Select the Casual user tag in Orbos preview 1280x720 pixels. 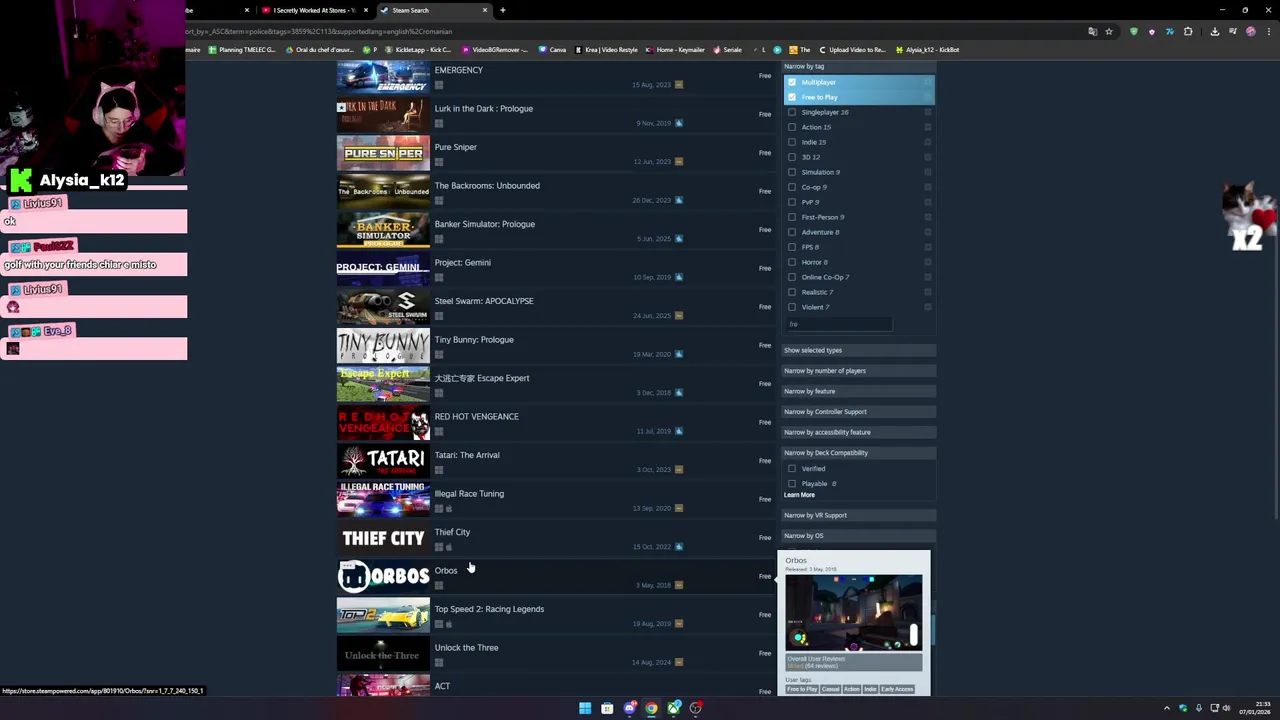(830, 689)
